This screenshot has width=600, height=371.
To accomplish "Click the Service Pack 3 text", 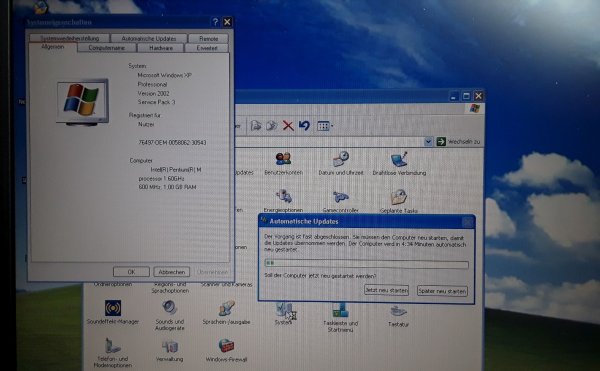I will coord(157,102).
